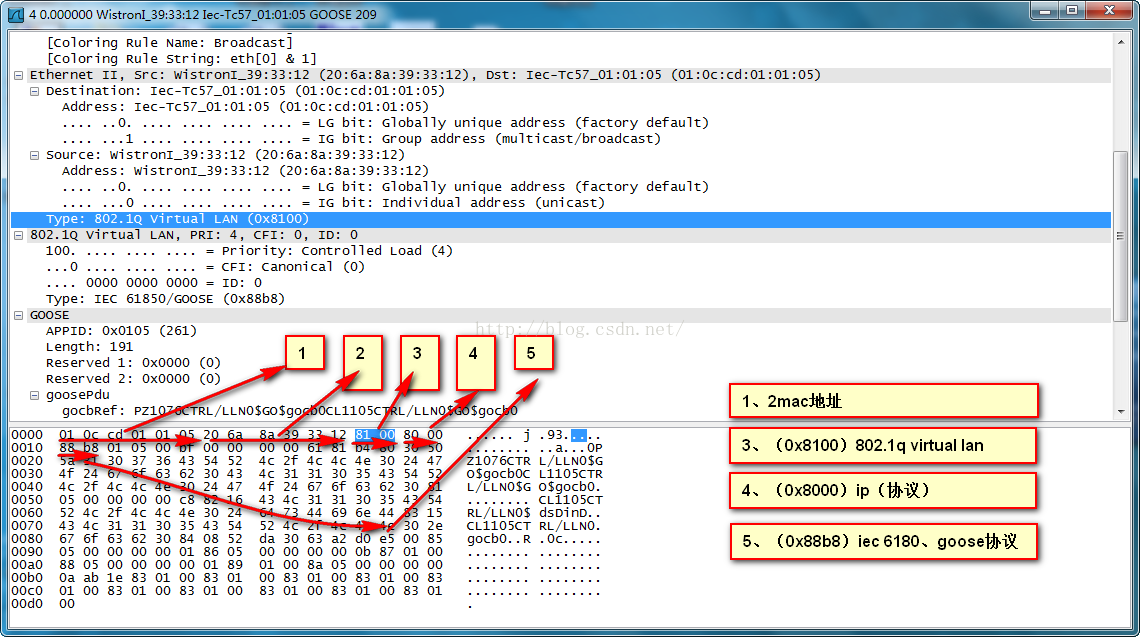The width and height of the screenshot is (1140, 637).
Task: Collapse the goosePdu subtree
Action: (34, 395)
